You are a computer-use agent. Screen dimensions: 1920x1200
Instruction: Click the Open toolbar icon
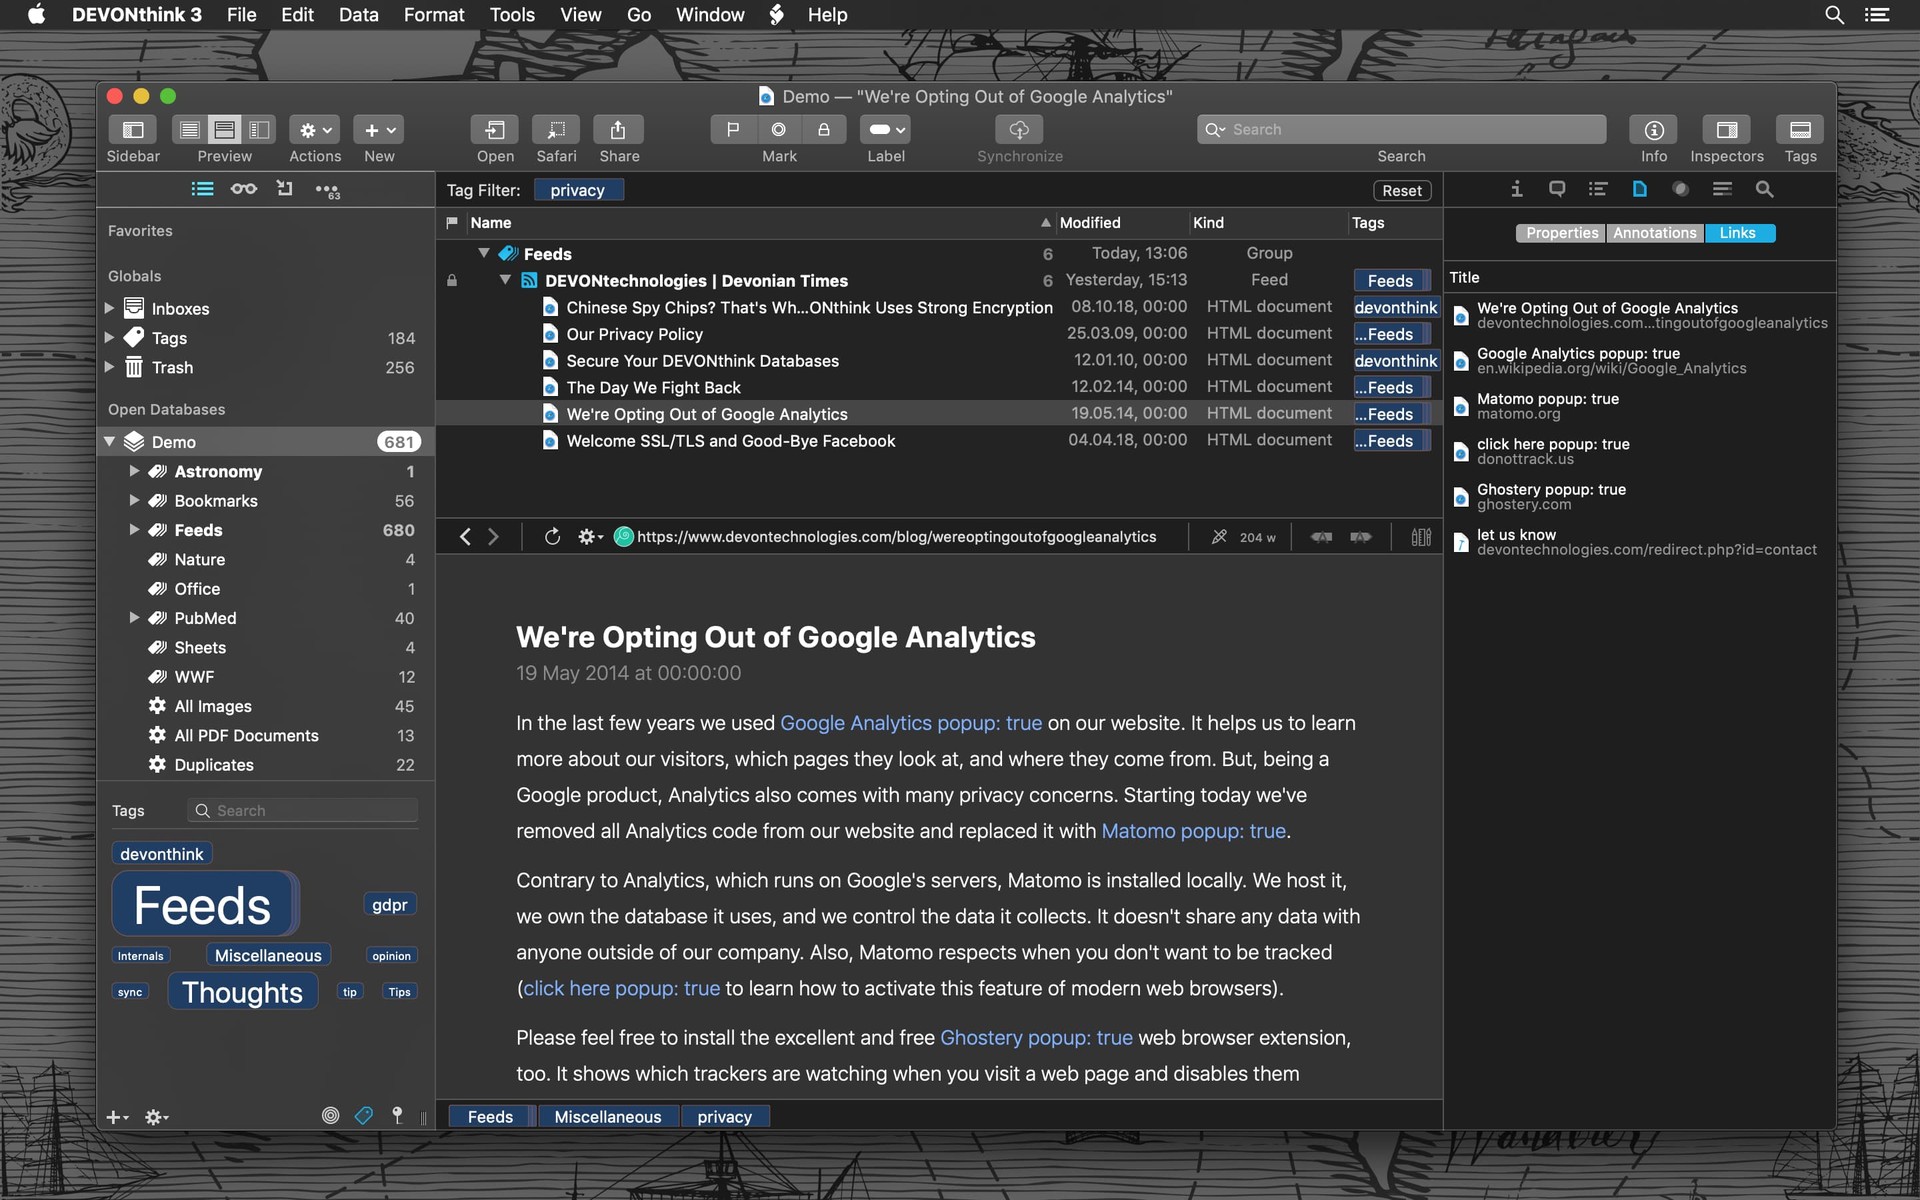tap(495, 130)
